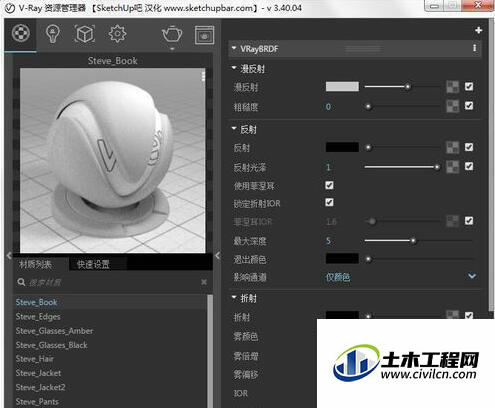Viewport: 495px width, 408px height.
Task: Select the Steve_Hair material
Action: tap(110, 359)
